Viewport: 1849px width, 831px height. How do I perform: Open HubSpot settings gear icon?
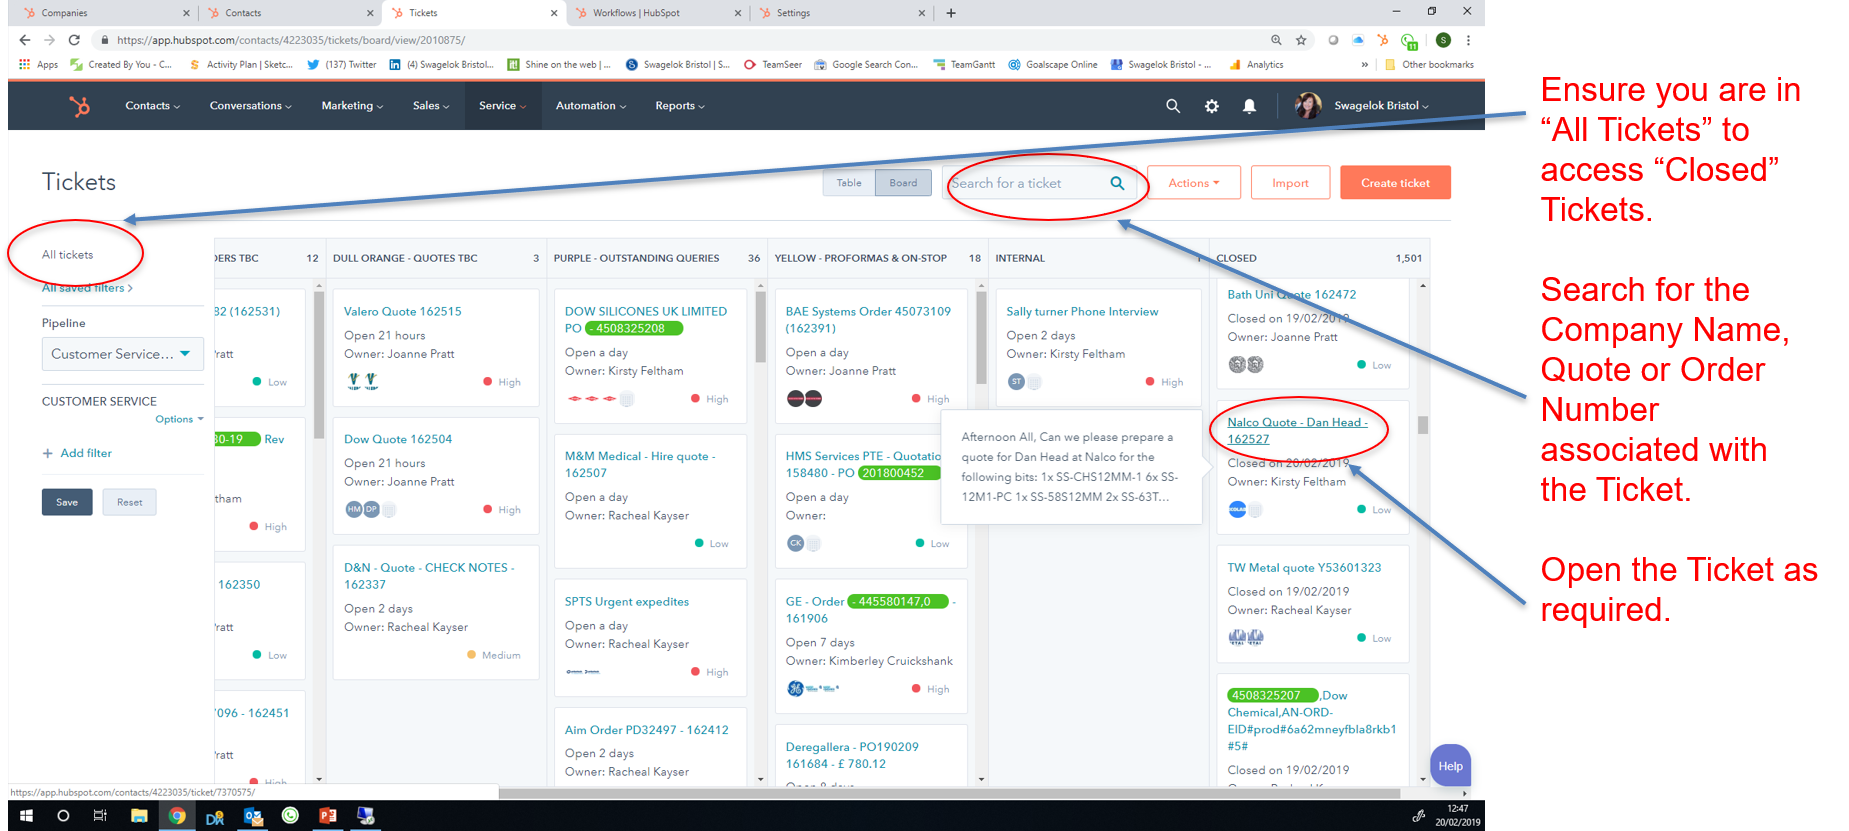point(1212,106)
